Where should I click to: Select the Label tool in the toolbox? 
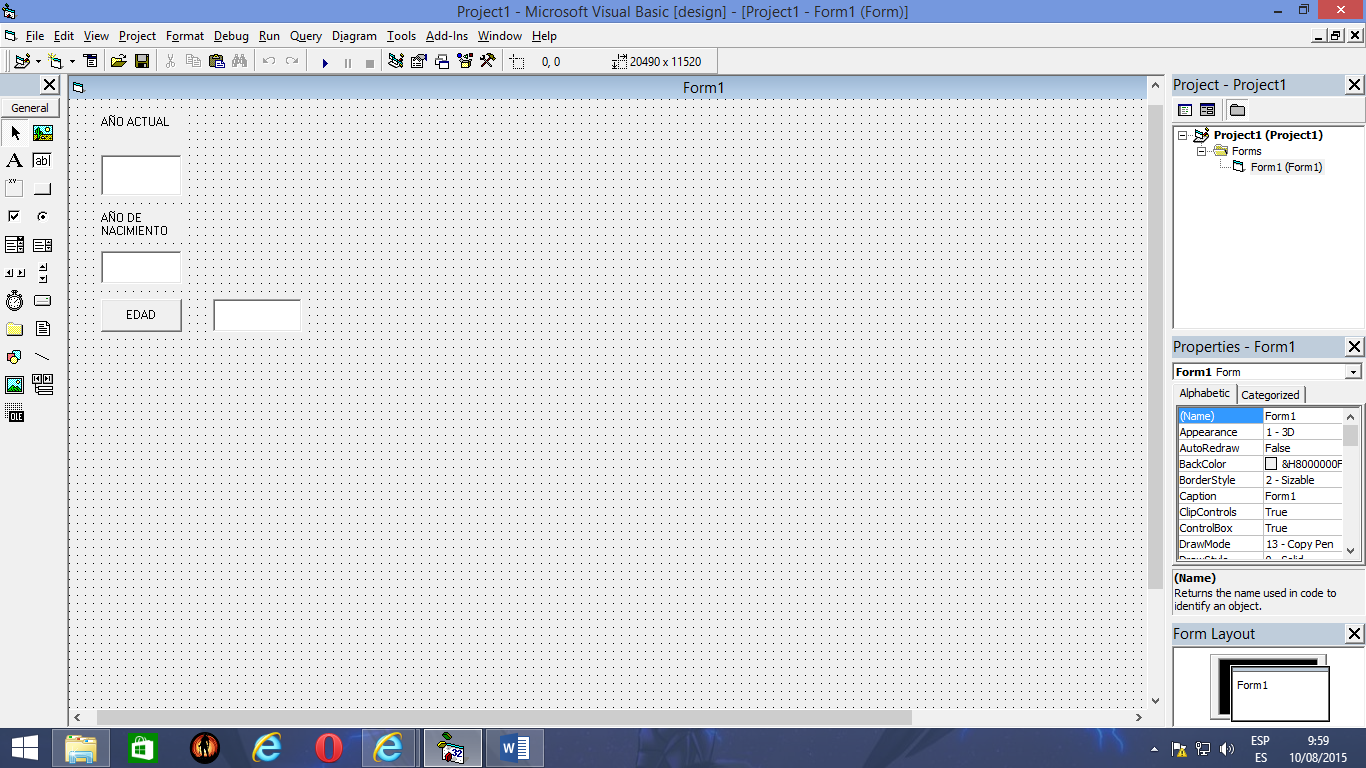point(14,160)
